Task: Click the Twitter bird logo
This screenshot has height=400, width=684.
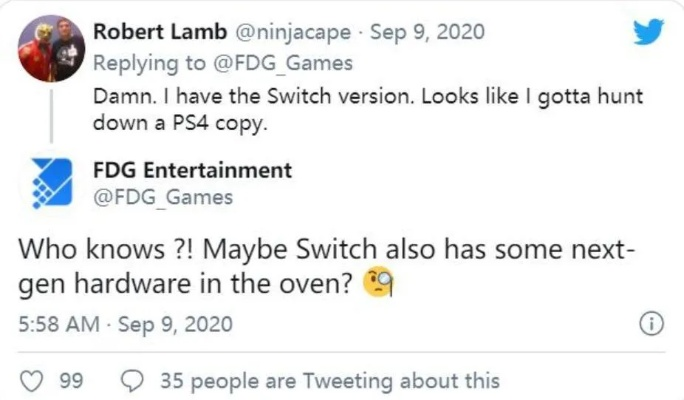Action: click(646, 33)
